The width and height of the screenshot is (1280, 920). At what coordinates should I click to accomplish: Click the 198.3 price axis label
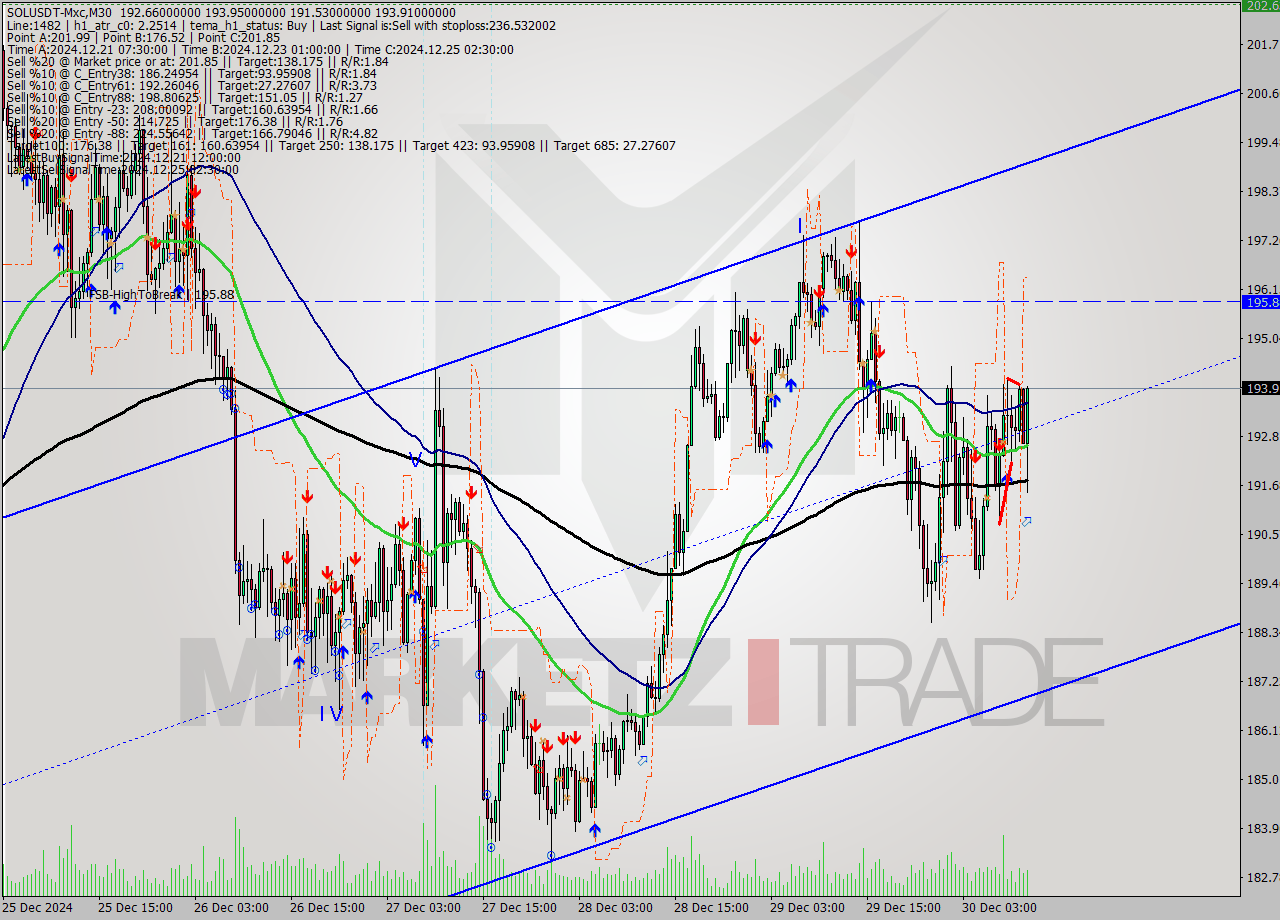[1262, 191]
